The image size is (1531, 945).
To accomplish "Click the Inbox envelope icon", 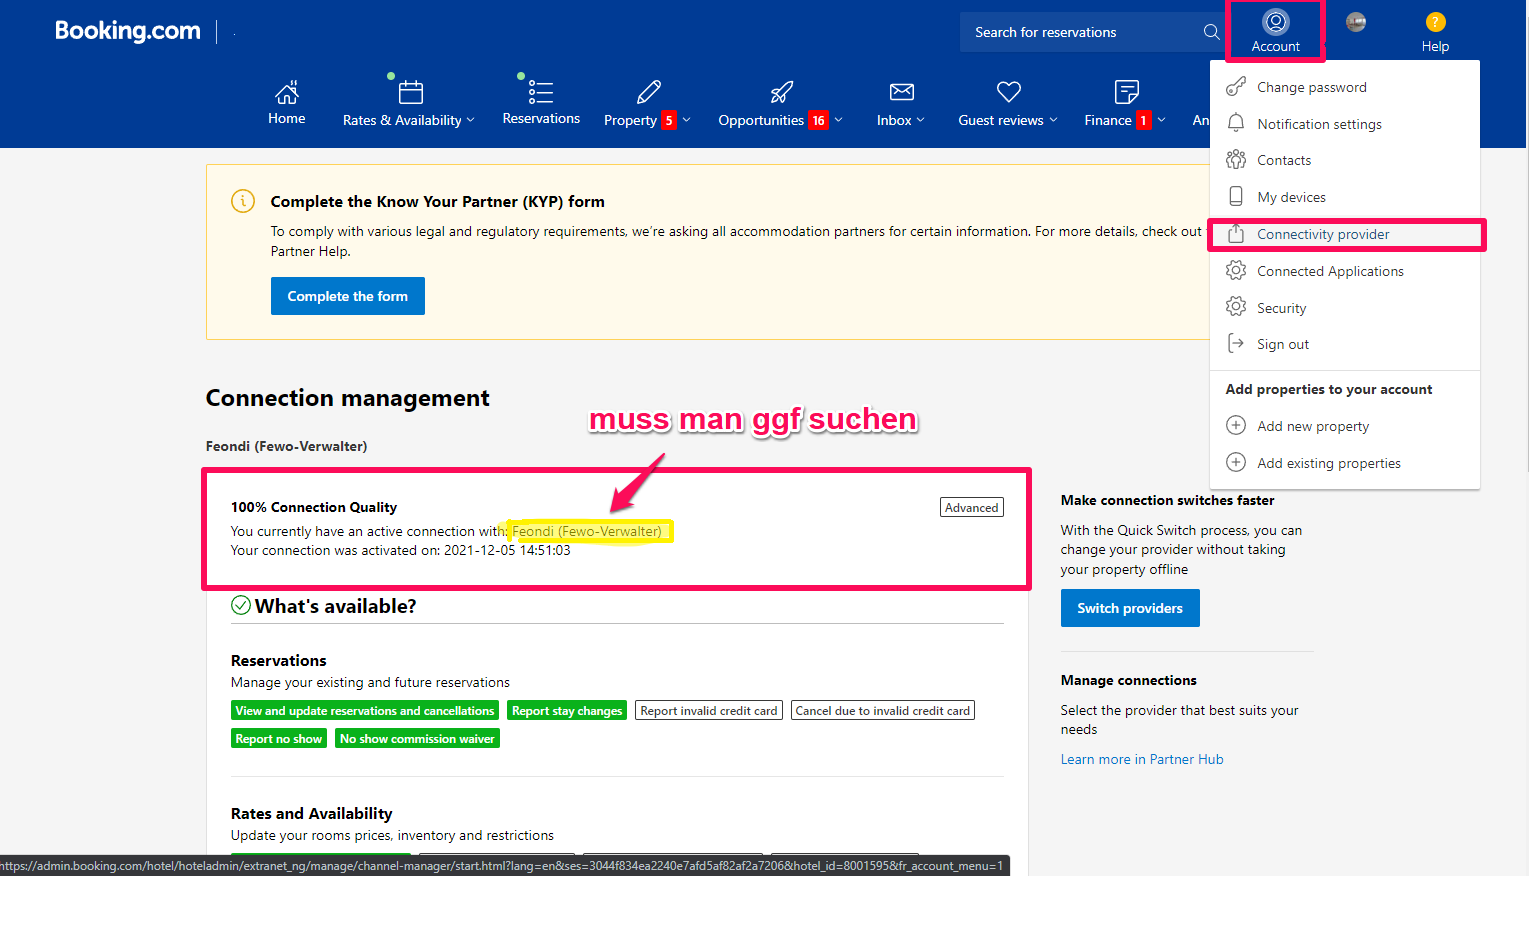I will tap(902, 92).
